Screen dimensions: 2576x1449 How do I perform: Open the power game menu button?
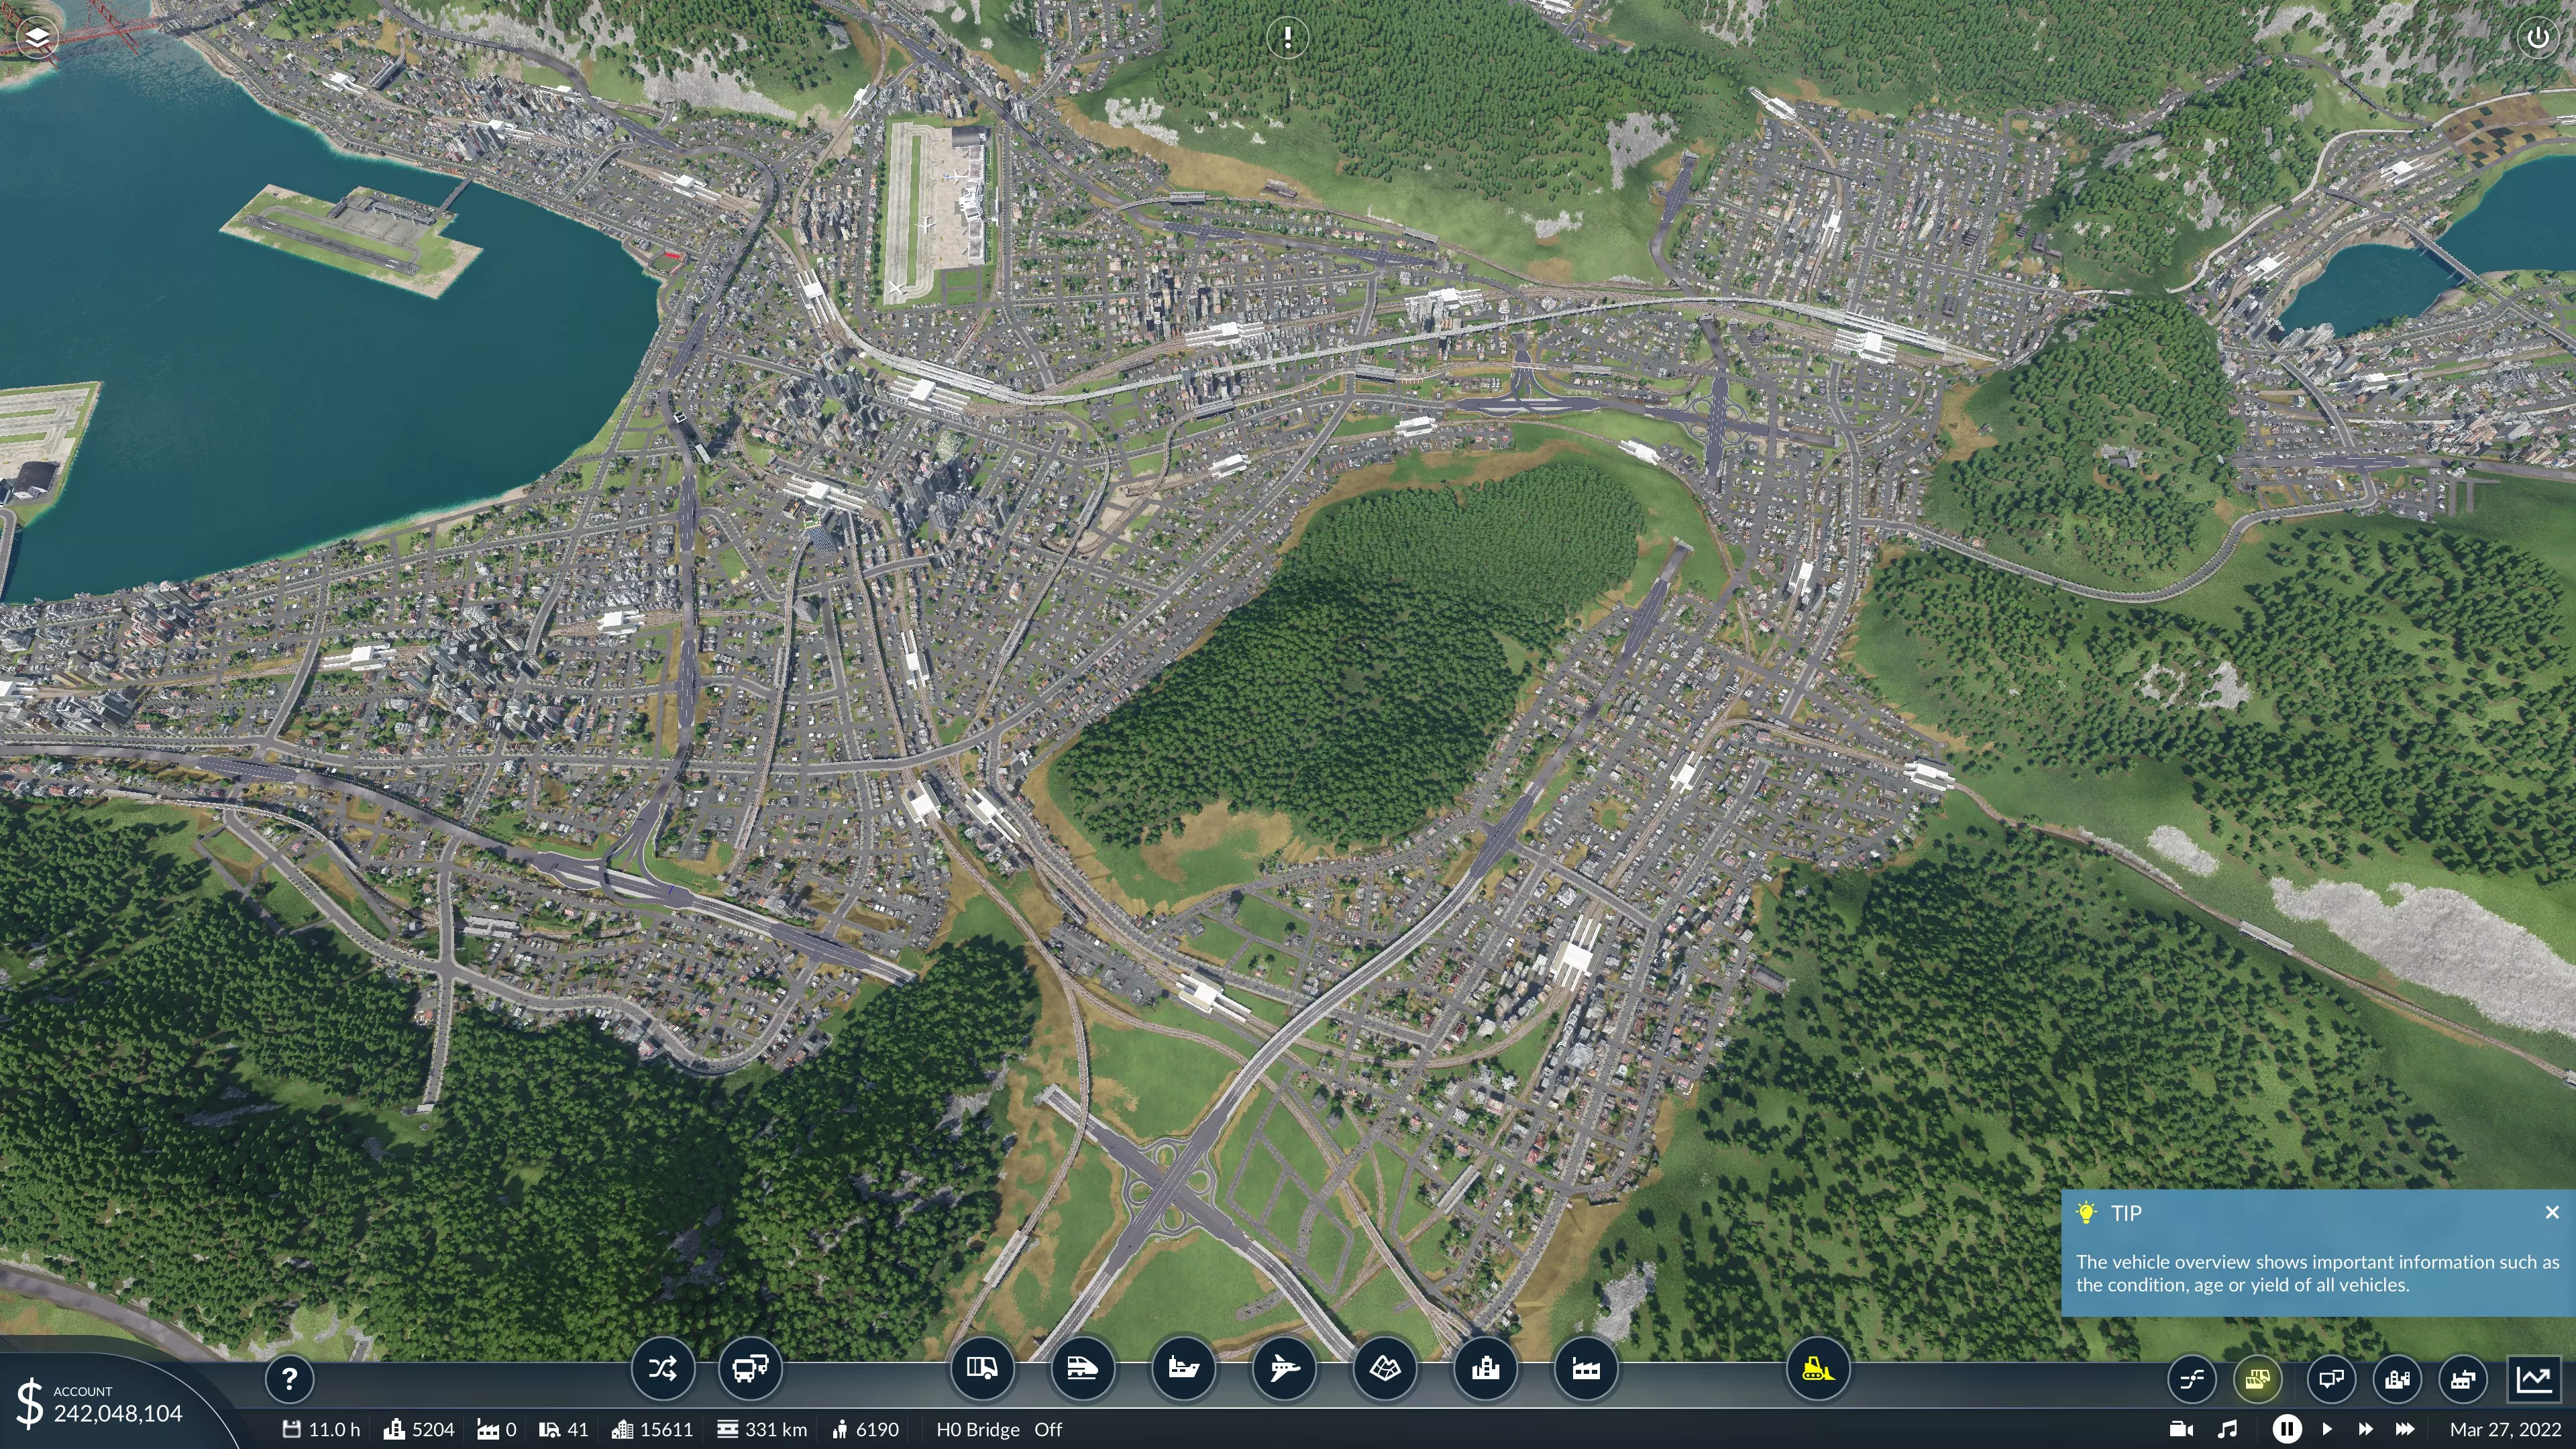click(x=2537, y=38)
